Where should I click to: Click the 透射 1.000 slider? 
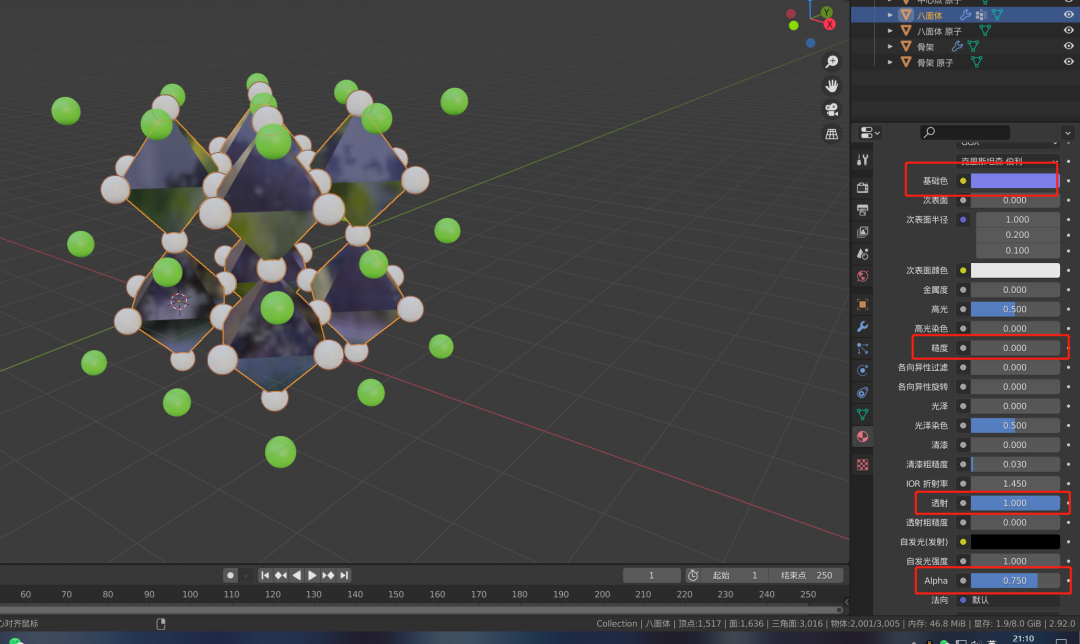point(1015,503)
